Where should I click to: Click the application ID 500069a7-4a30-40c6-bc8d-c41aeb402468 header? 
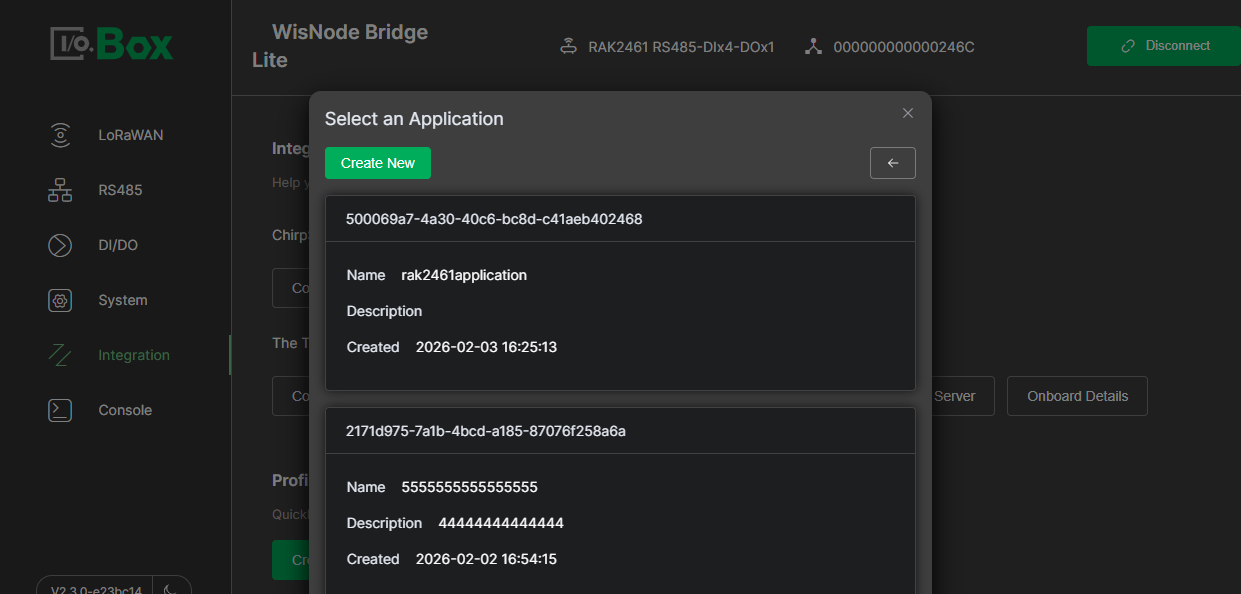(620, 217)
